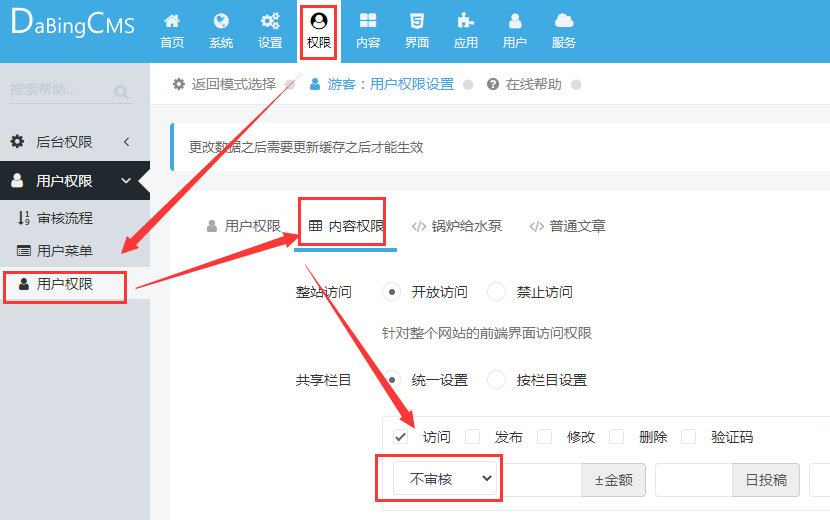Open the 系统 globe icon
Screen dimensions: 830x520
click(x=221, y=21)
